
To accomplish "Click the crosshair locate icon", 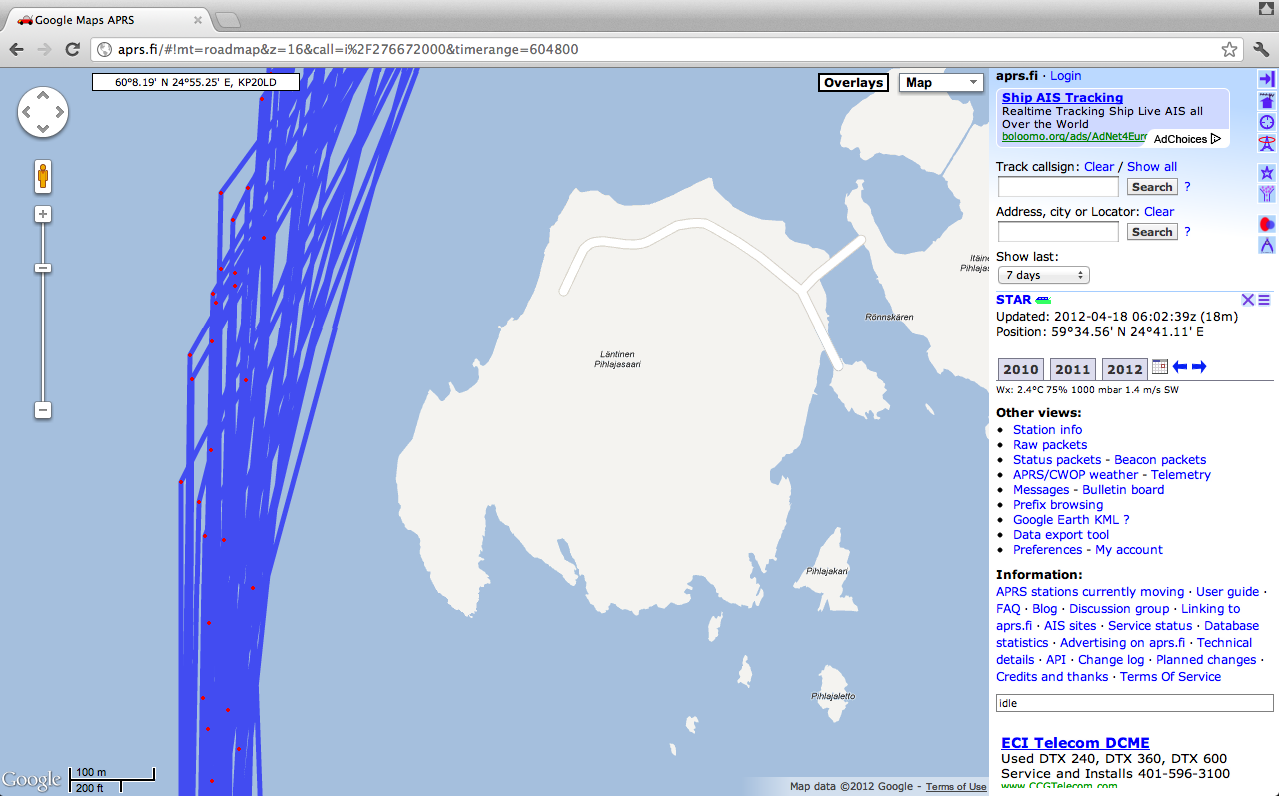I will pos(1266,122).
